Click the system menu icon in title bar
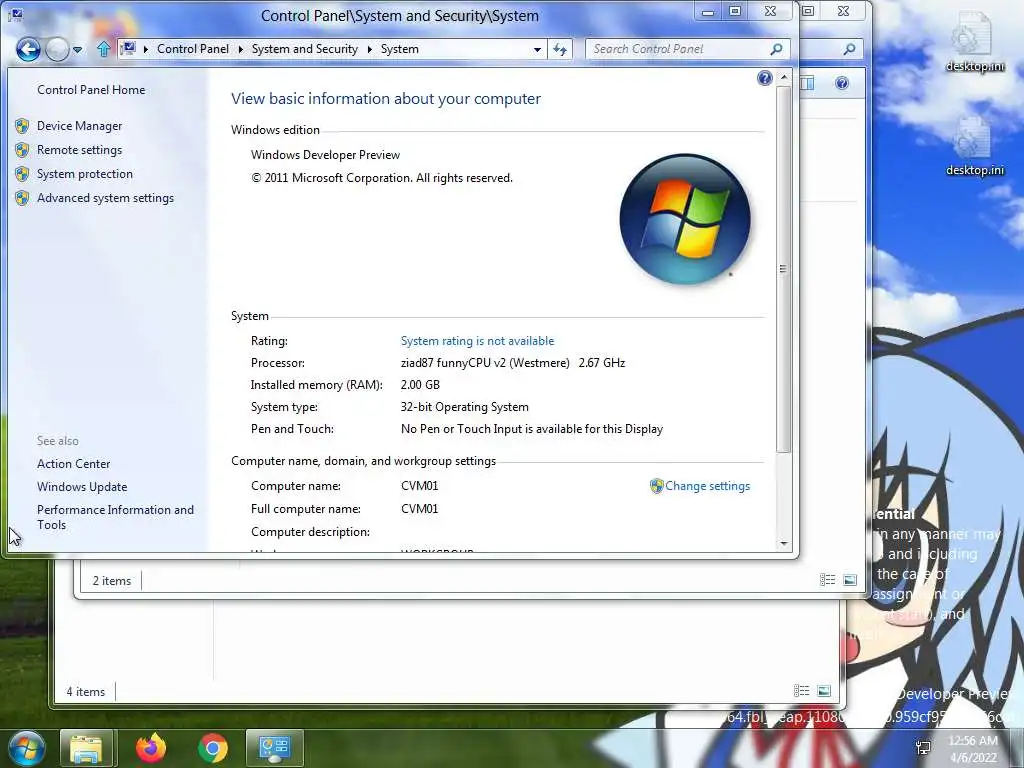The image size is (1024, 768). tap(16, 13)
